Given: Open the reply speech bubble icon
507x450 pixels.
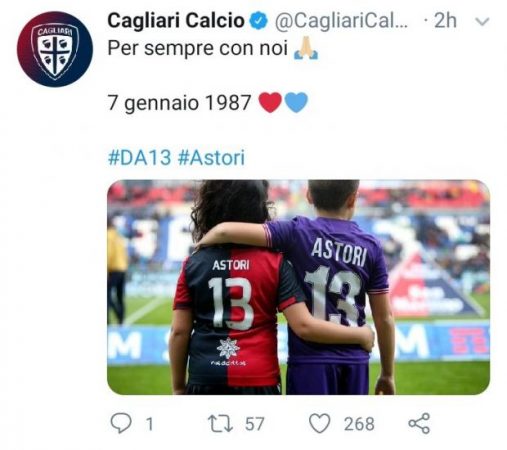Looking at the screenshot, I should (121, 423).
